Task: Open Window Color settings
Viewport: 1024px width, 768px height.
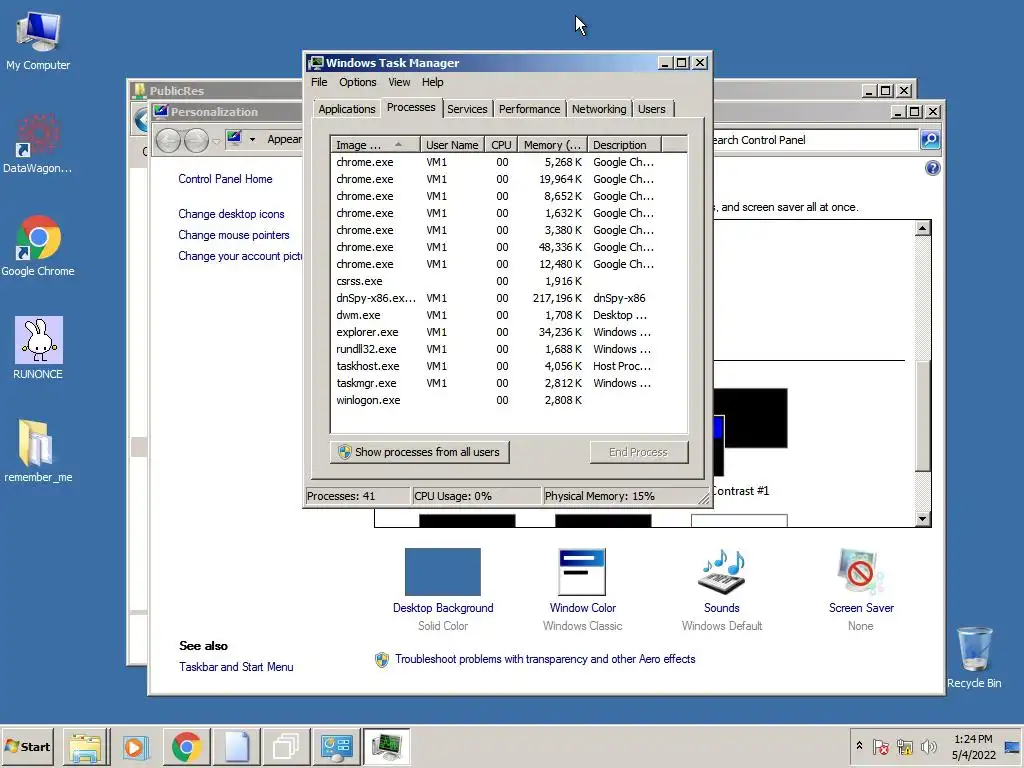Action: pos(583,590)
